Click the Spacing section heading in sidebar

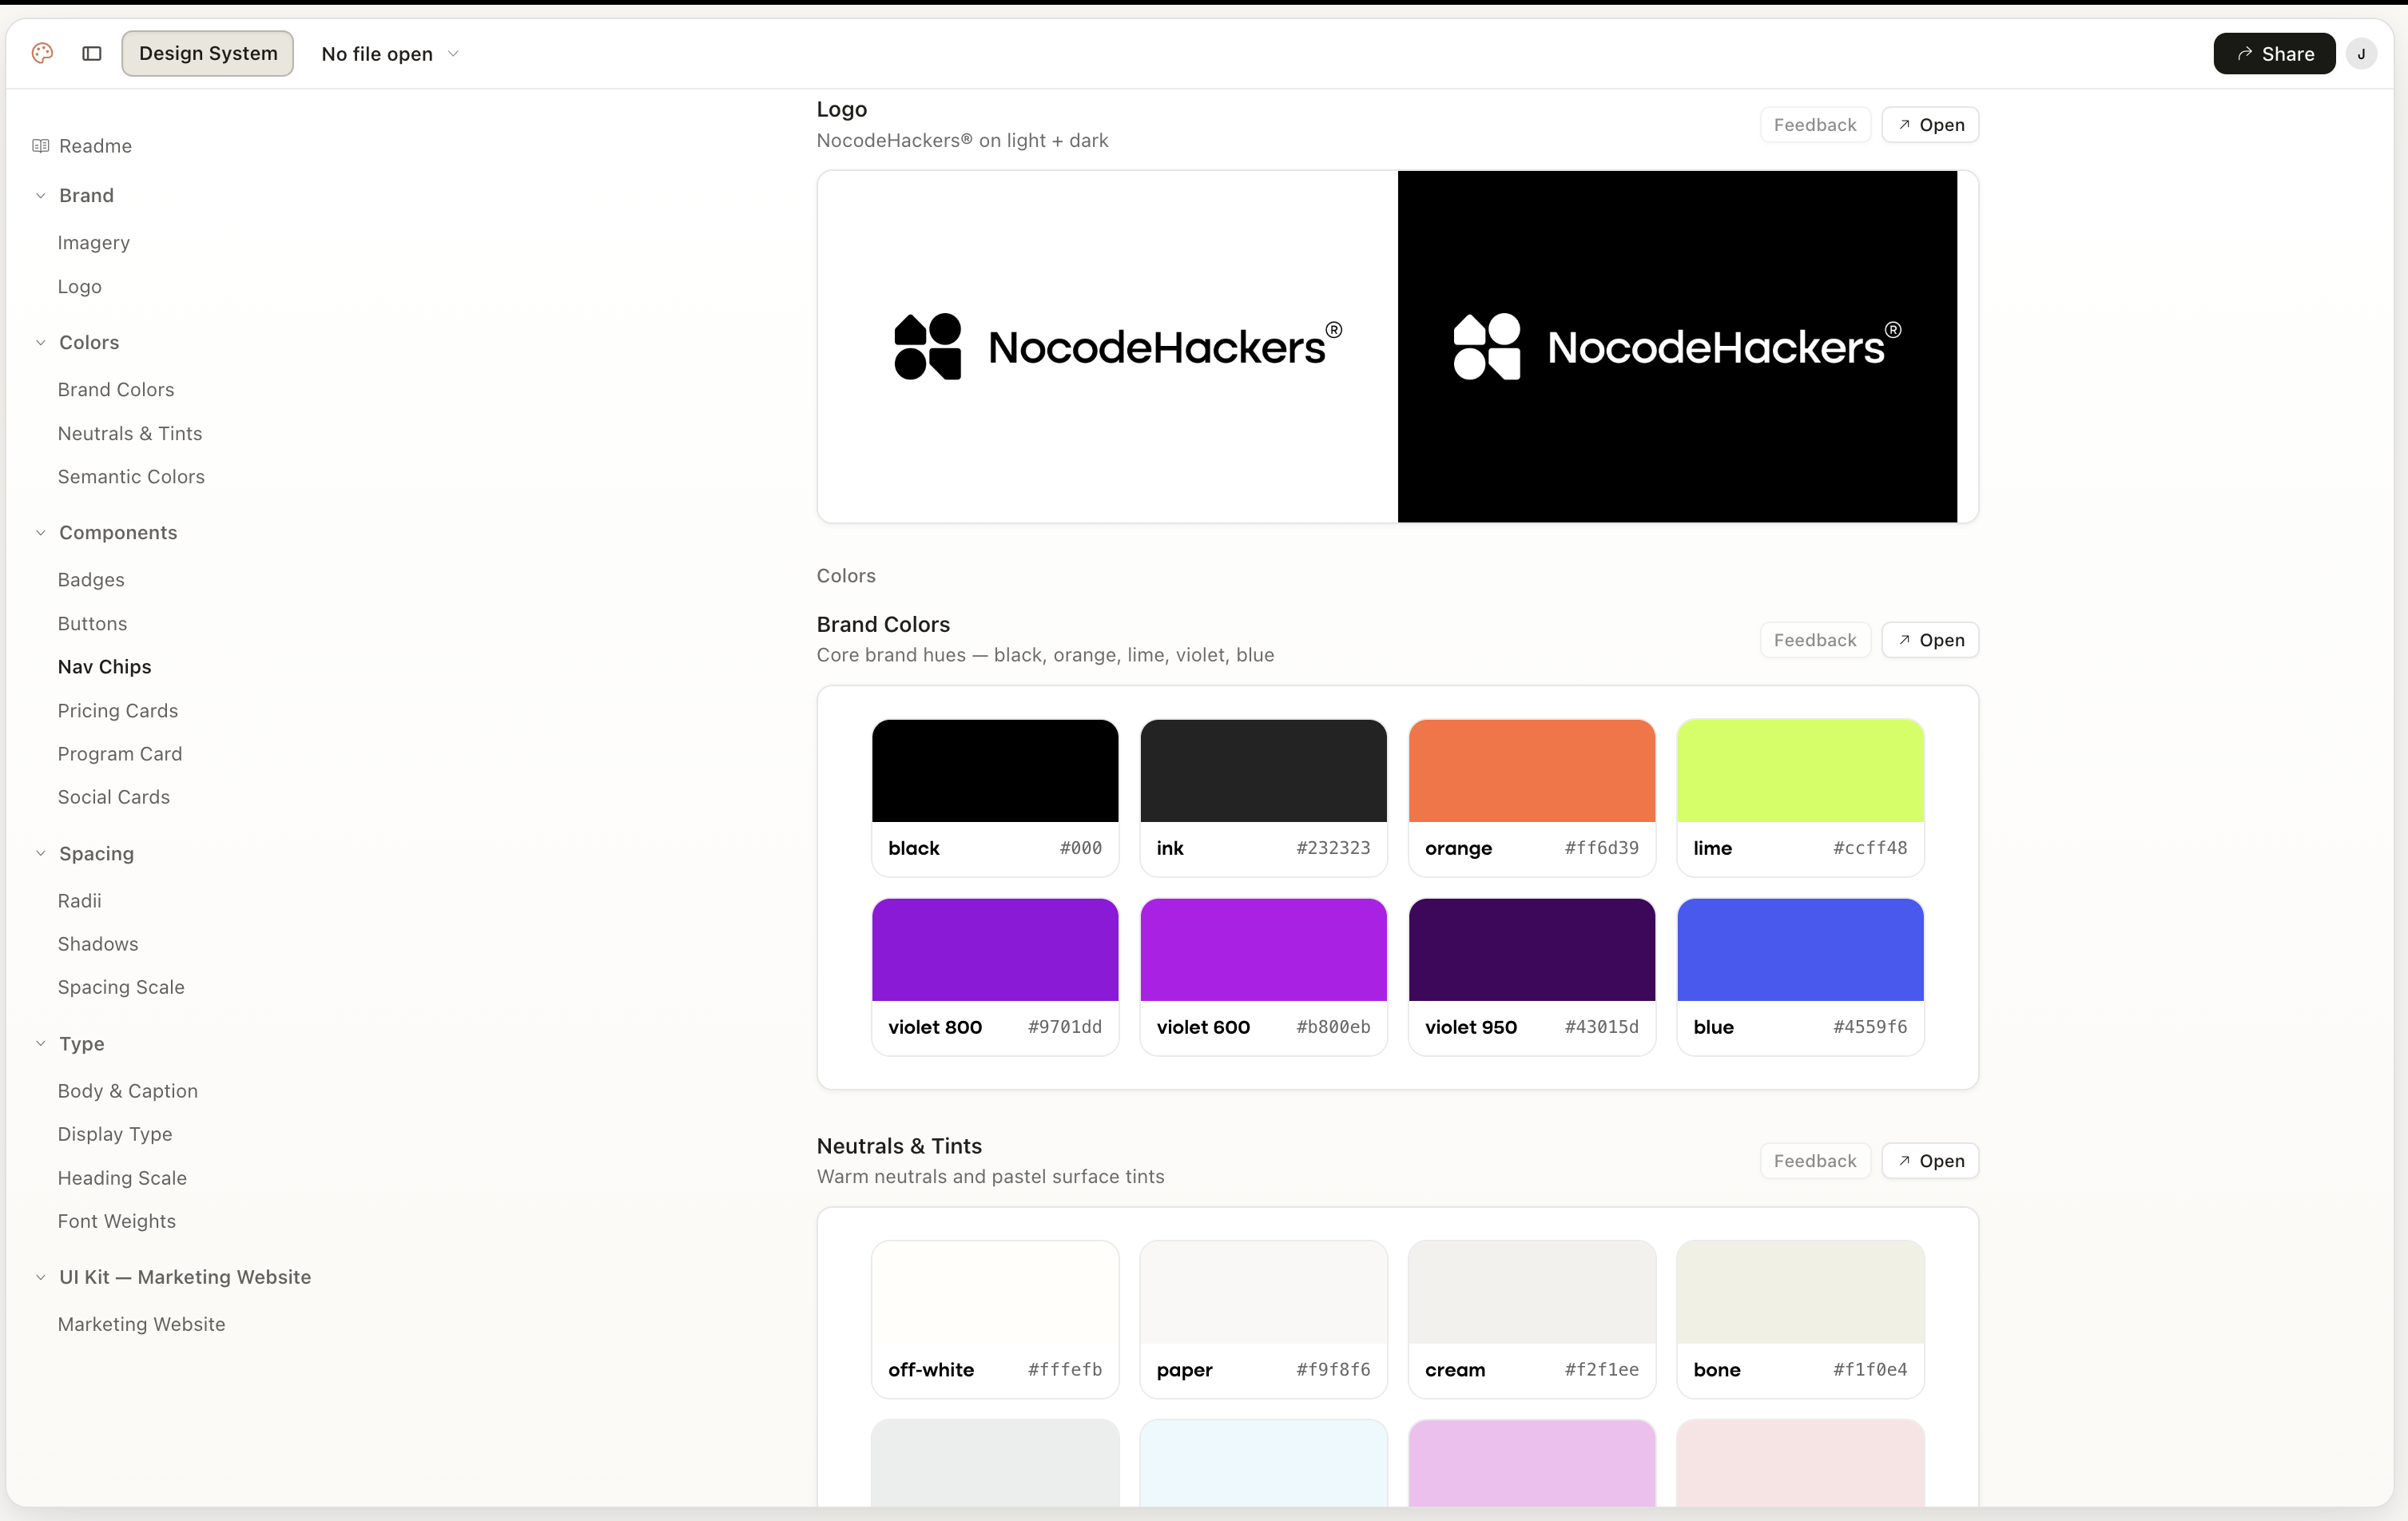pos(96,854)
